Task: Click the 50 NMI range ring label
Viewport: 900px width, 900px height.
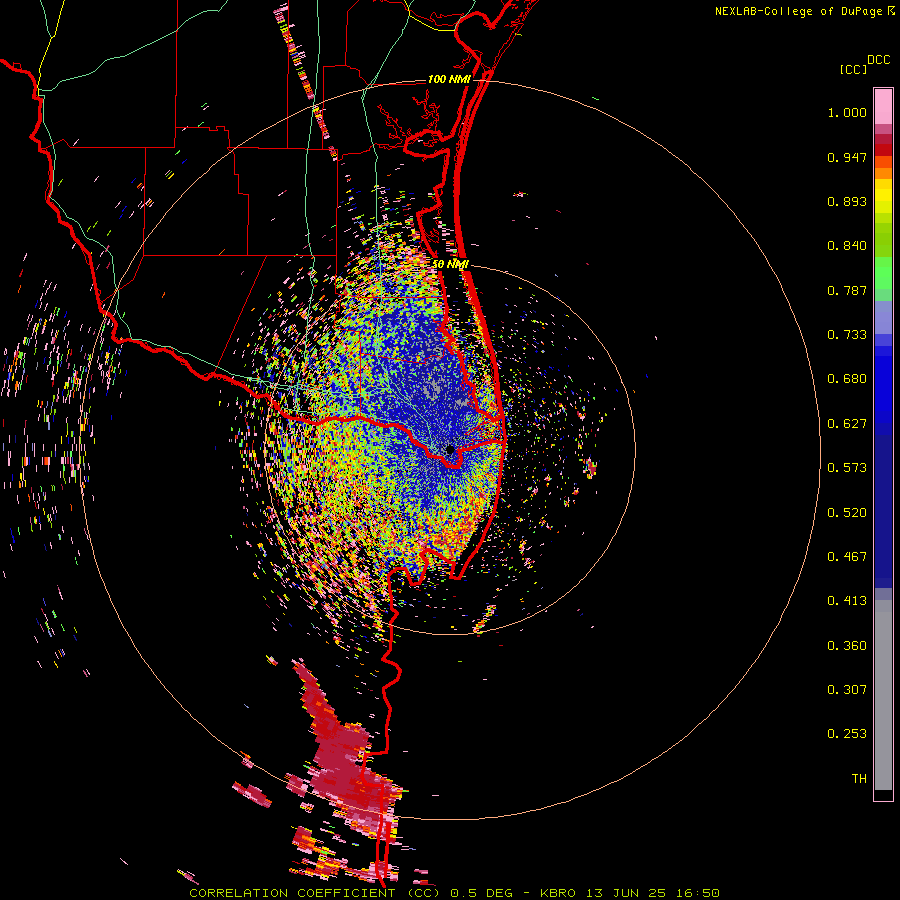Action: (x=450, y=264)
